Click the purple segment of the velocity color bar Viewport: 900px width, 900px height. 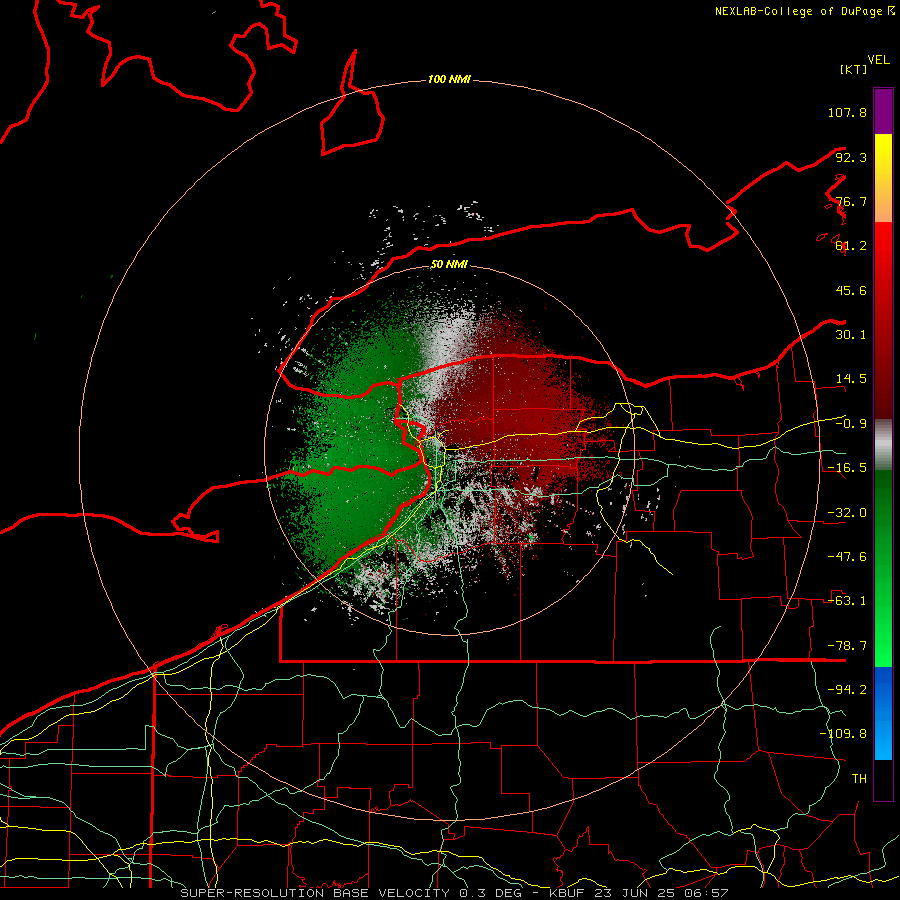(x=883, y=111)
